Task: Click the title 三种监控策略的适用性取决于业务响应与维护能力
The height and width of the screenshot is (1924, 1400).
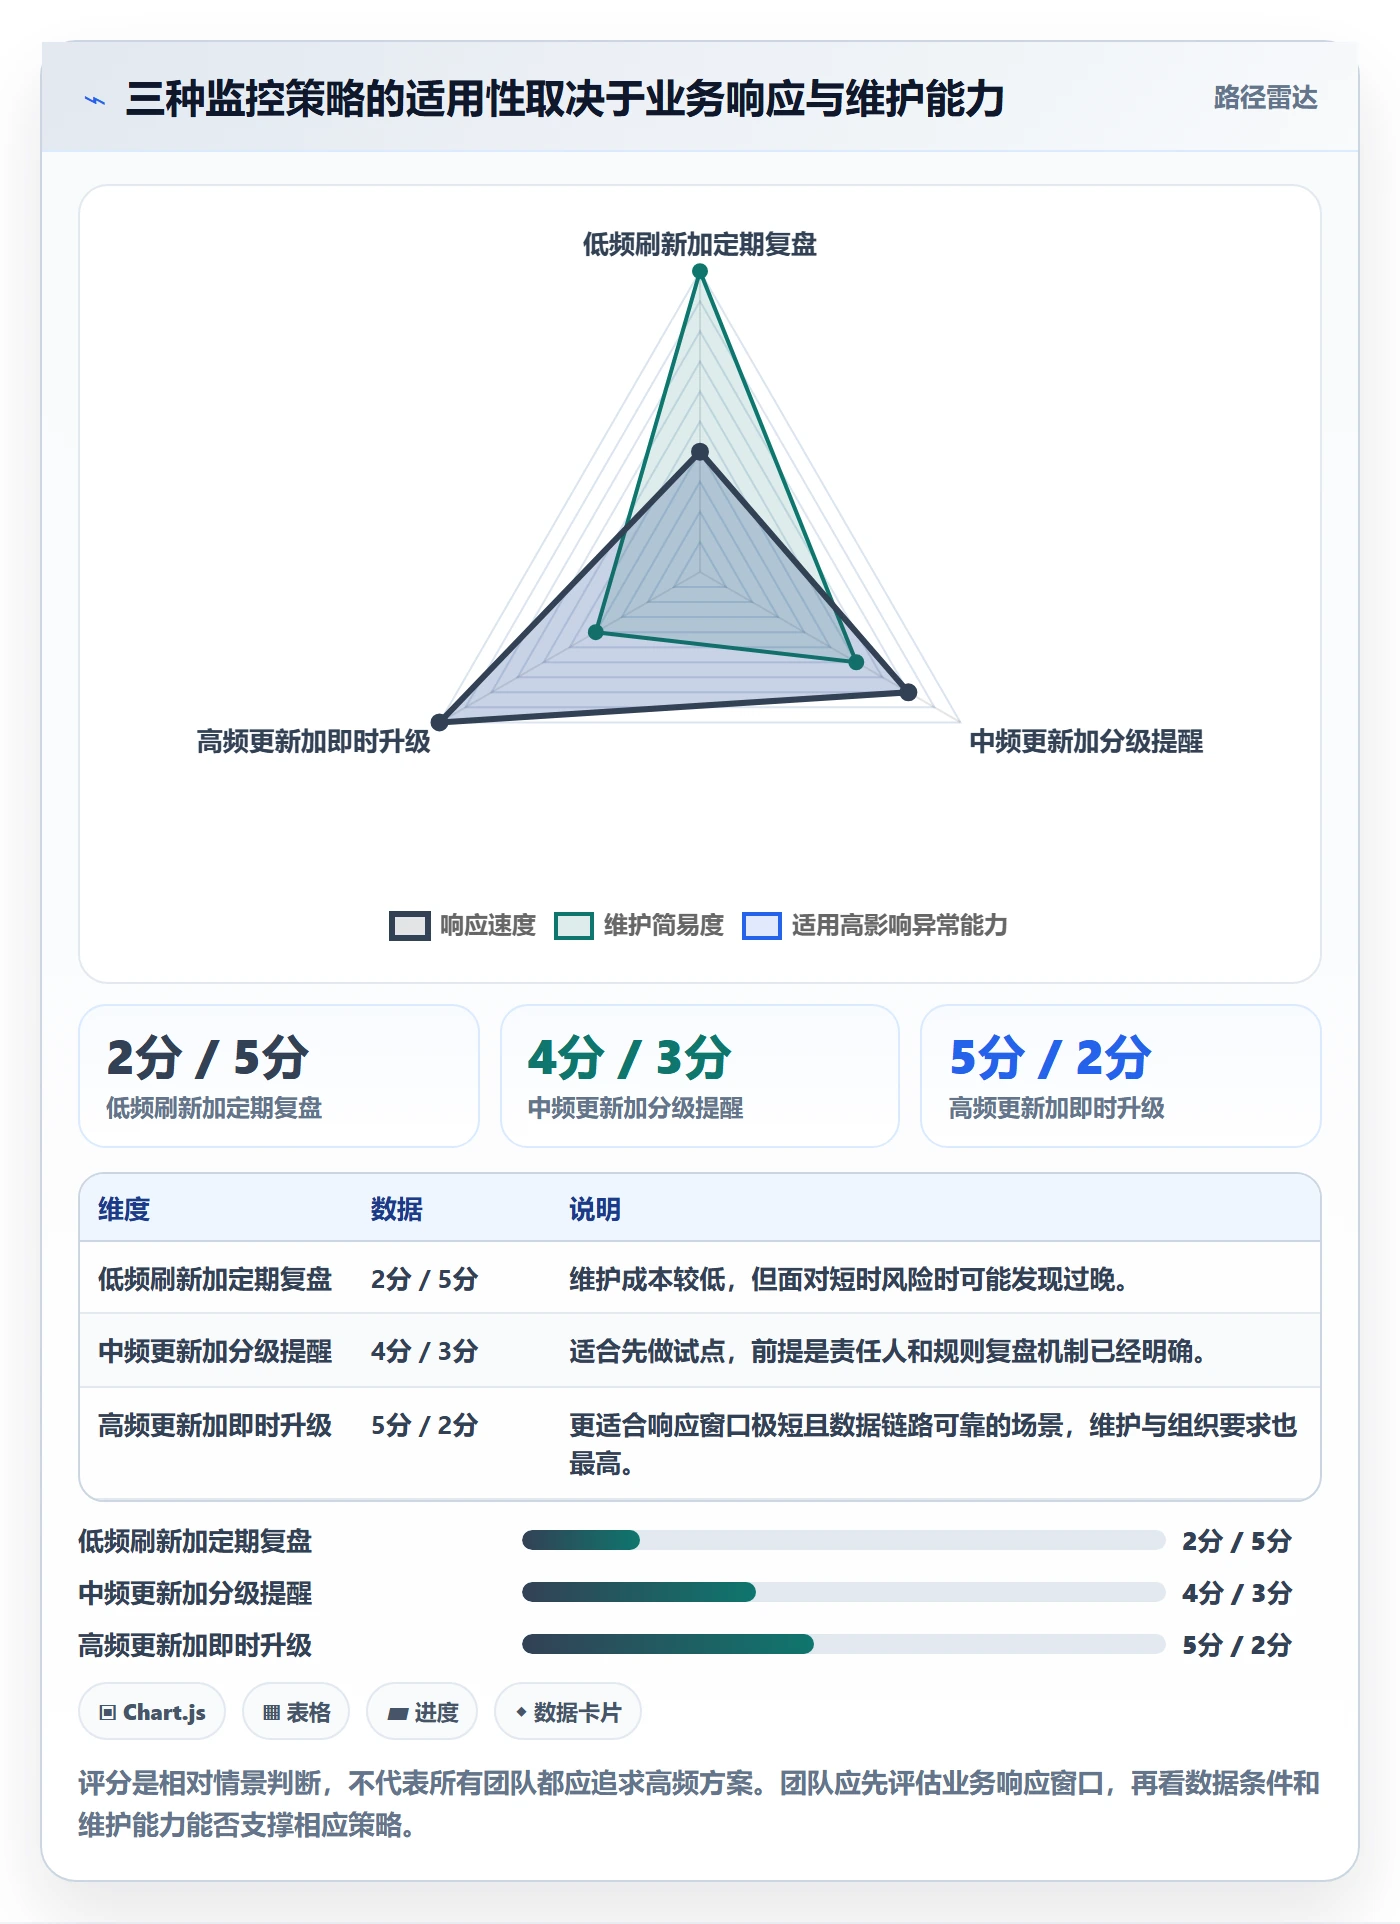Action: [x=565, y=99]
